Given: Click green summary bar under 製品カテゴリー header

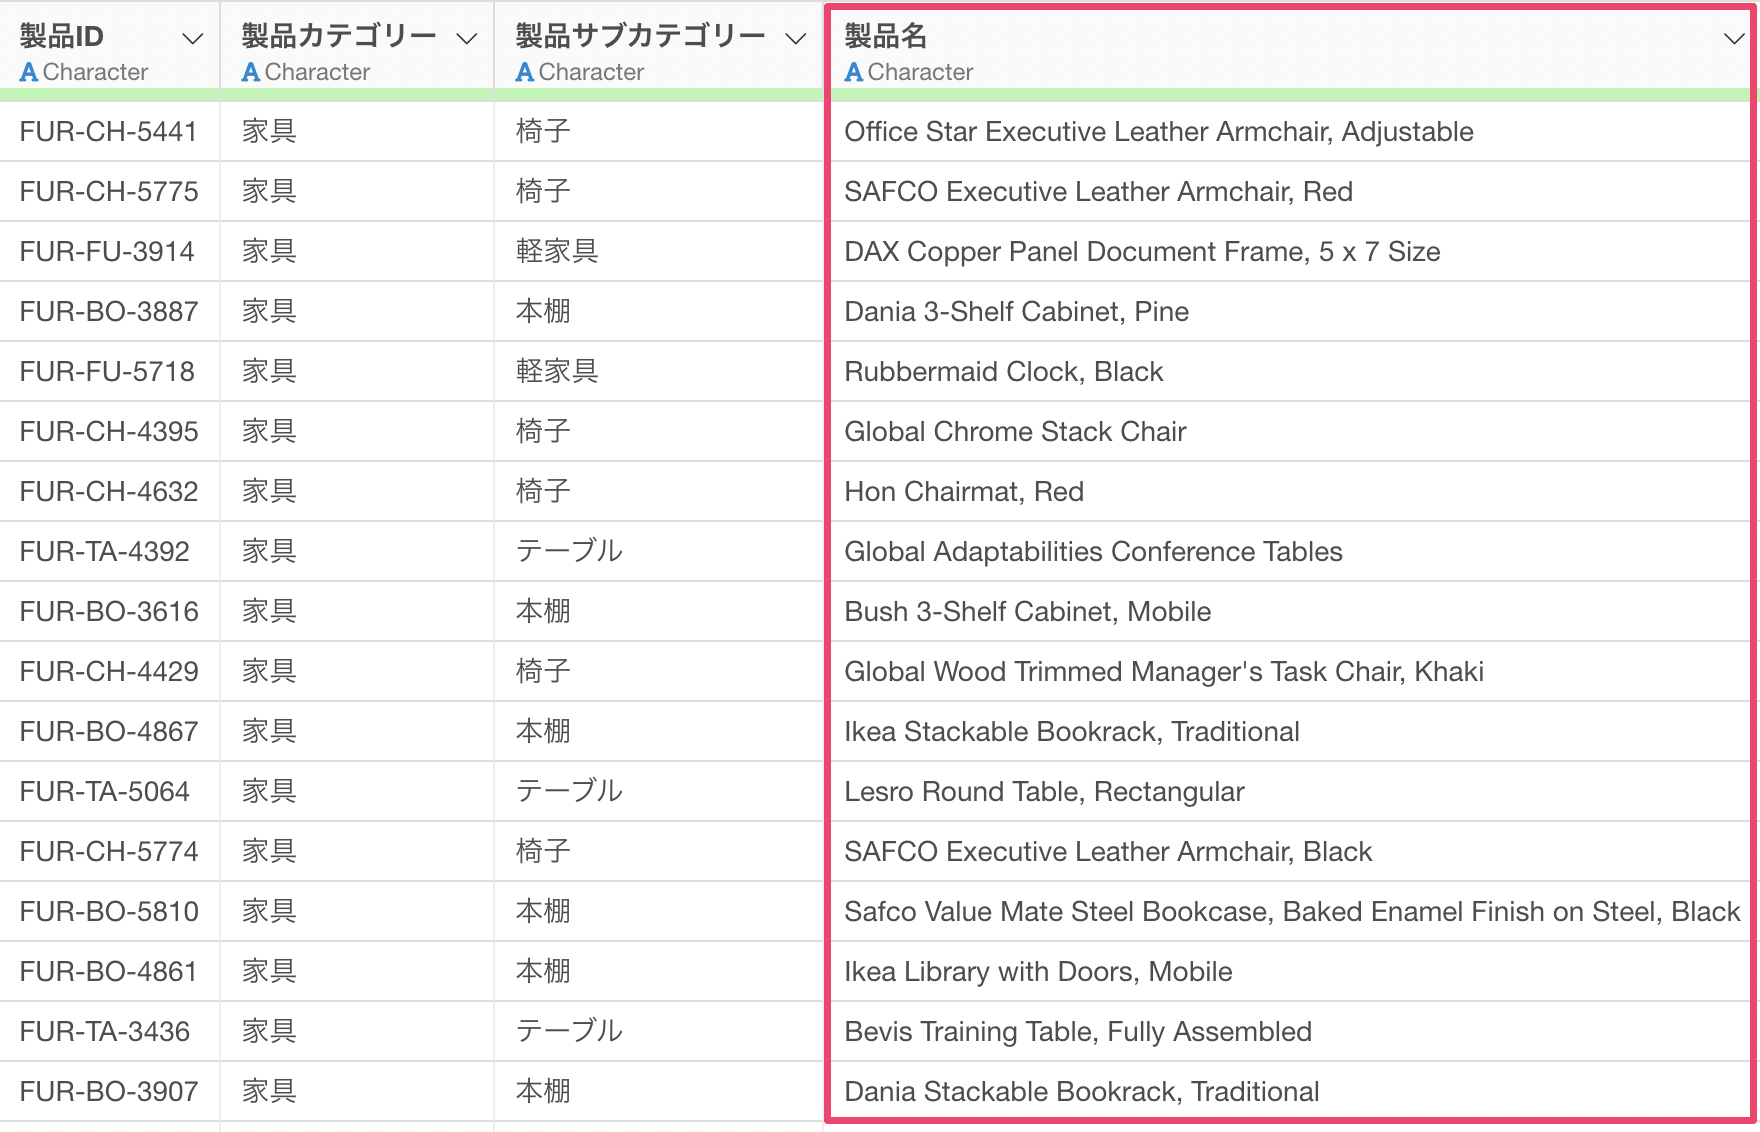Looking at the screenshot, I should [x=356, y=95].
